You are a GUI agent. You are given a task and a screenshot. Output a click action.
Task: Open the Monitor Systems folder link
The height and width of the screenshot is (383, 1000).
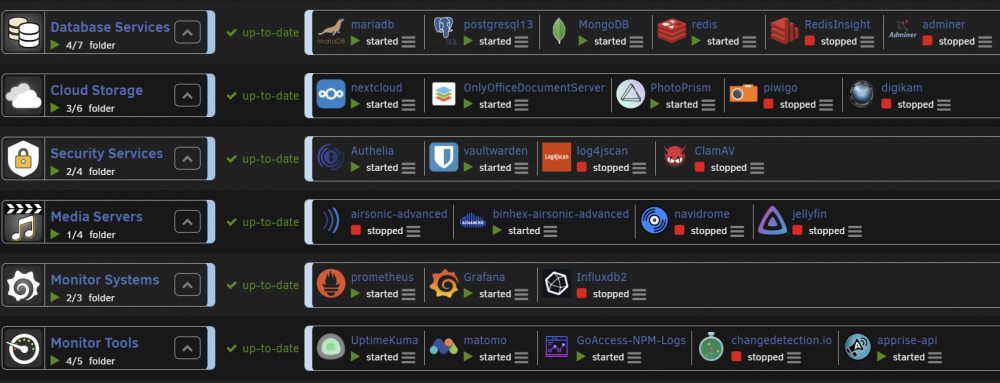pyautogui.click(x=105, y=280)
